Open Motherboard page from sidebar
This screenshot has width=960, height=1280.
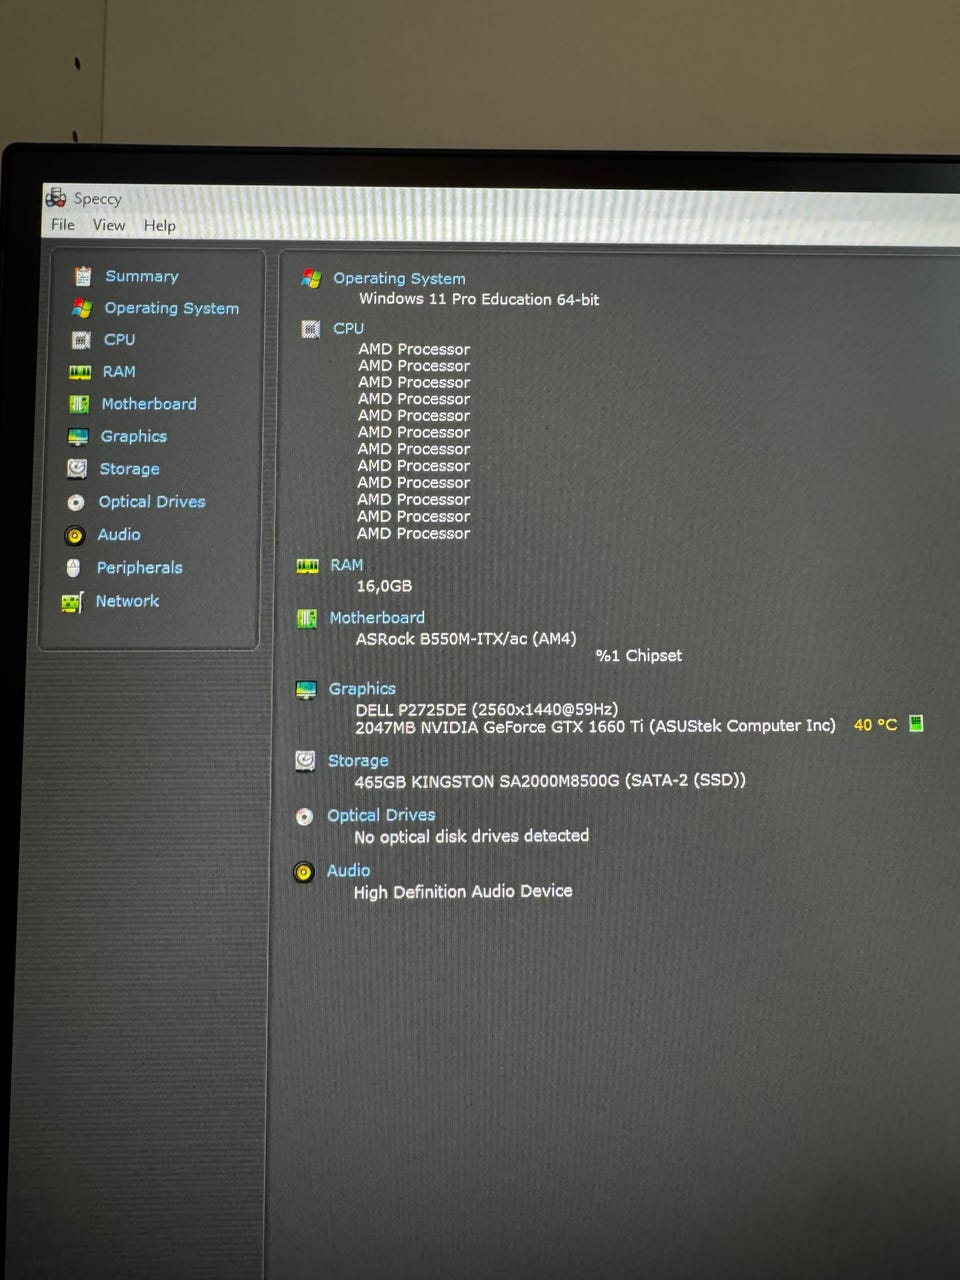(x=149, y=404)
